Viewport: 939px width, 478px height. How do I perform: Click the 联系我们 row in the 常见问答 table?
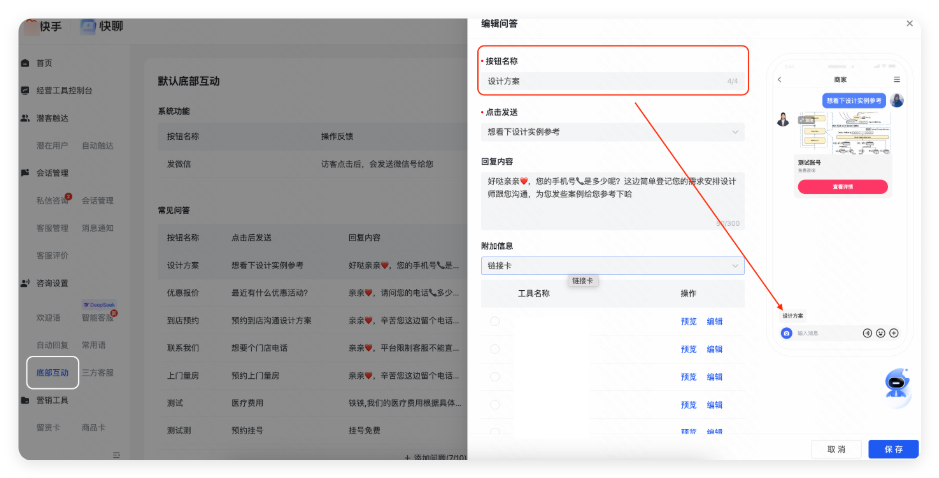click(313, 348)
